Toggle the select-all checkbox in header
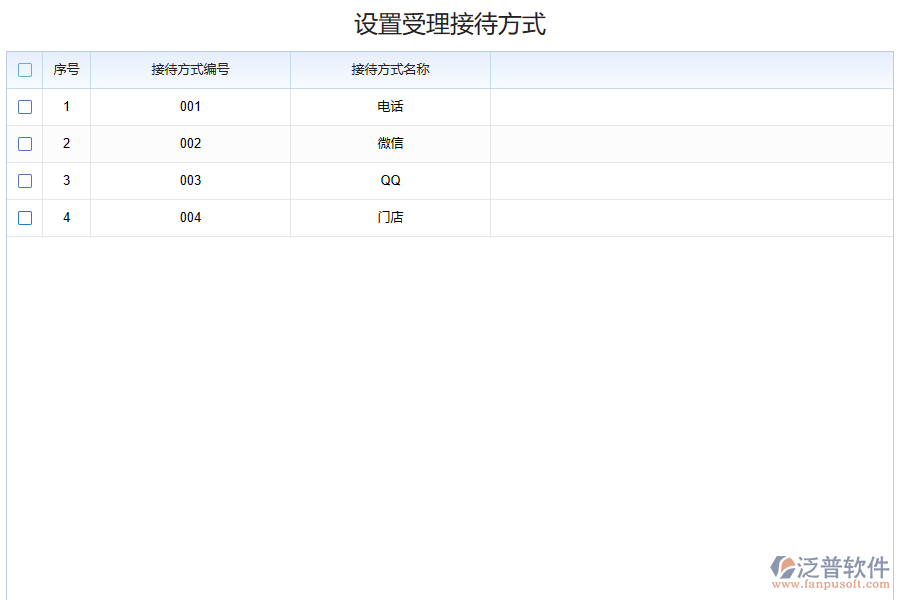 [24, 70]
